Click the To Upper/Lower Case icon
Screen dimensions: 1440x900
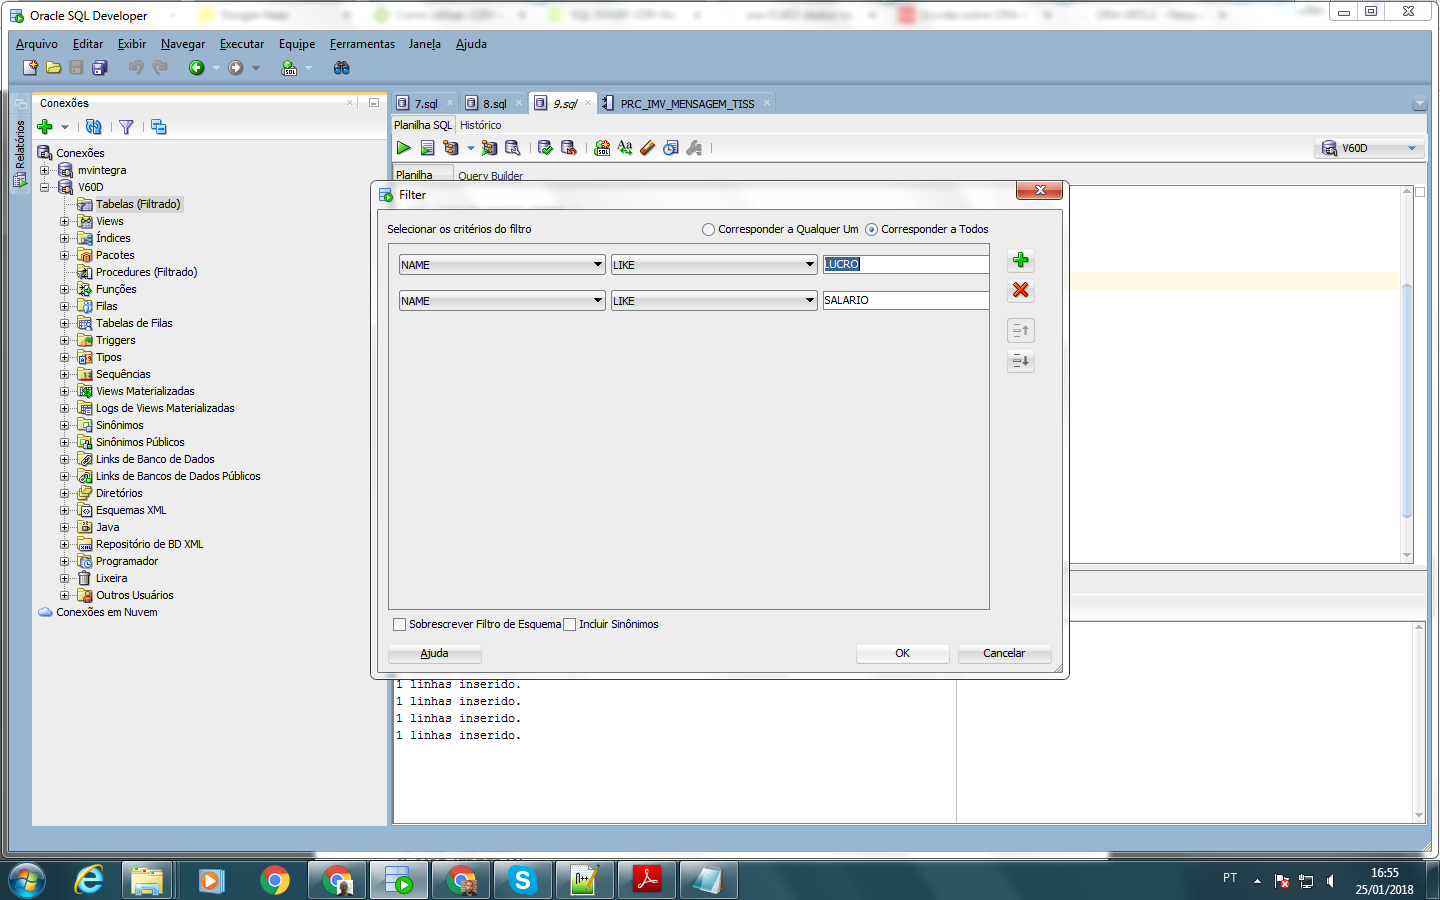(625, 148)
